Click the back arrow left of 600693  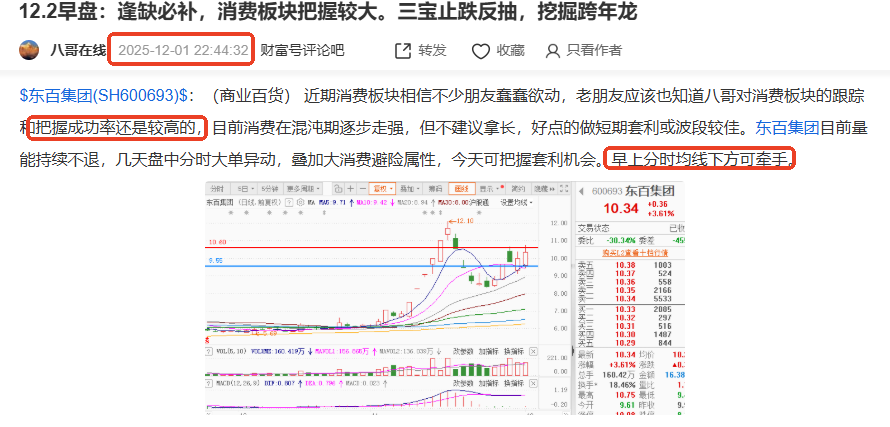[581, 191]
